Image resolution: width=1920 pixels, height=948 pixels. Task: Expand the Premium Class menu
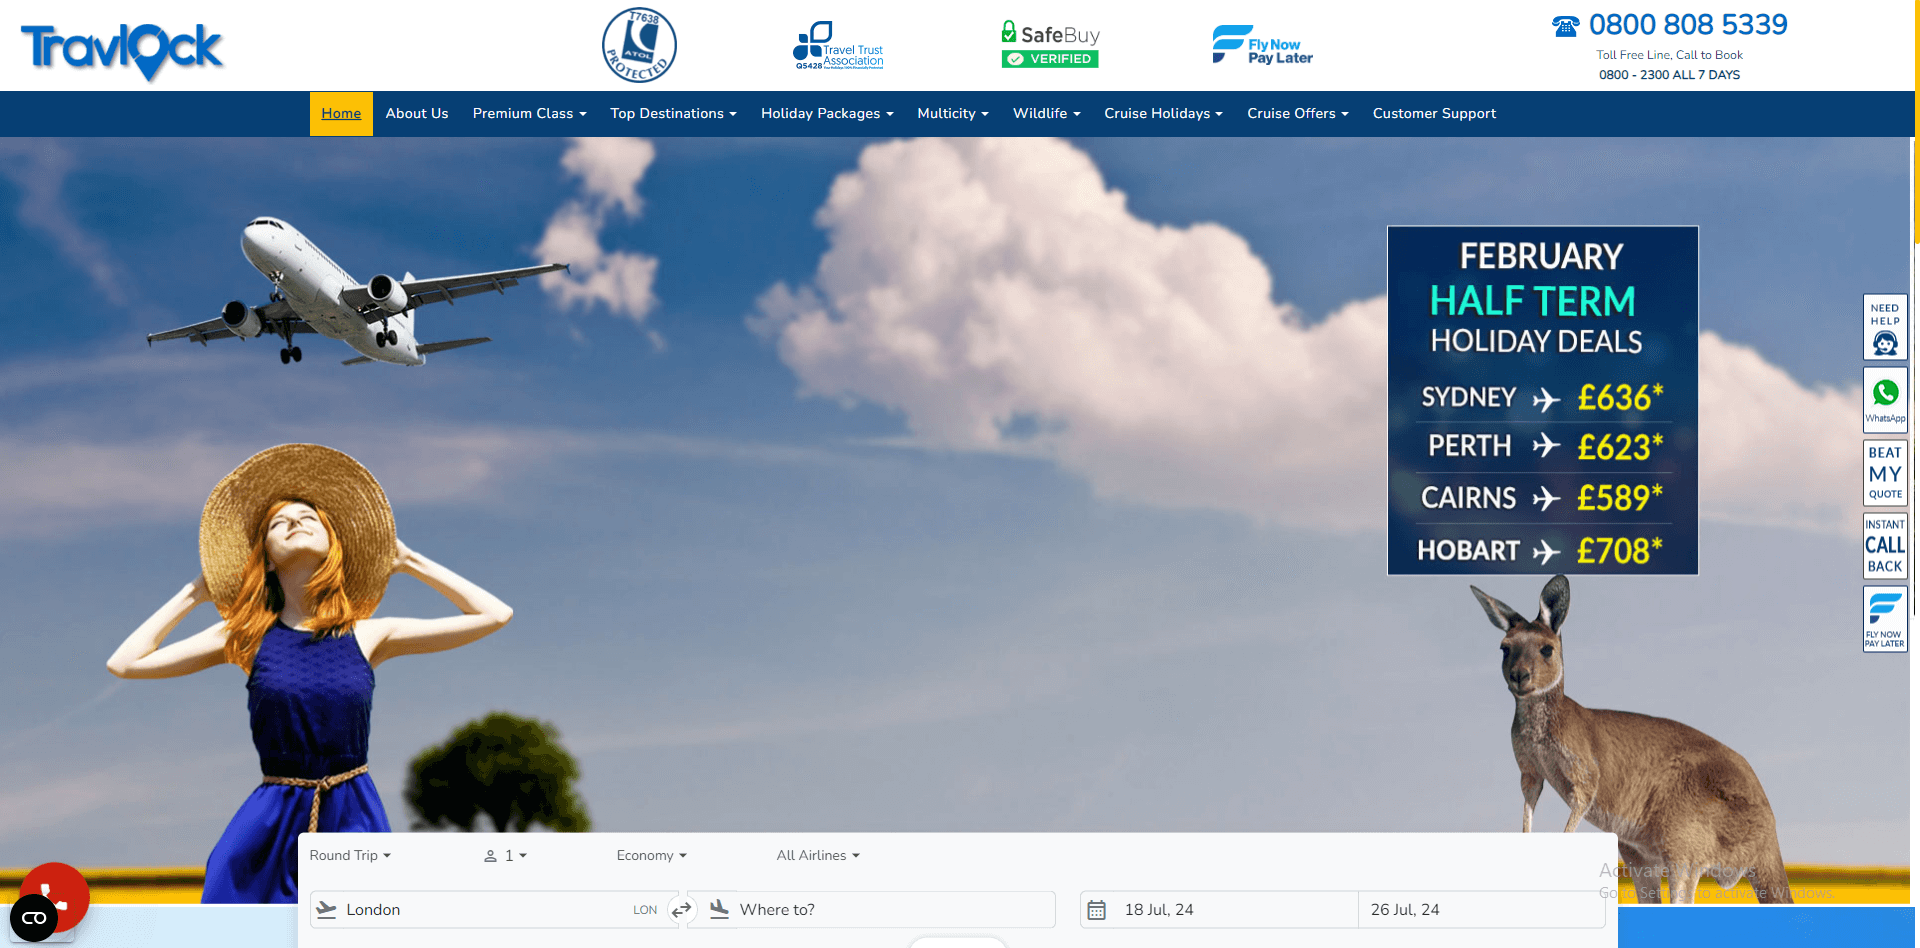[529, 114]
